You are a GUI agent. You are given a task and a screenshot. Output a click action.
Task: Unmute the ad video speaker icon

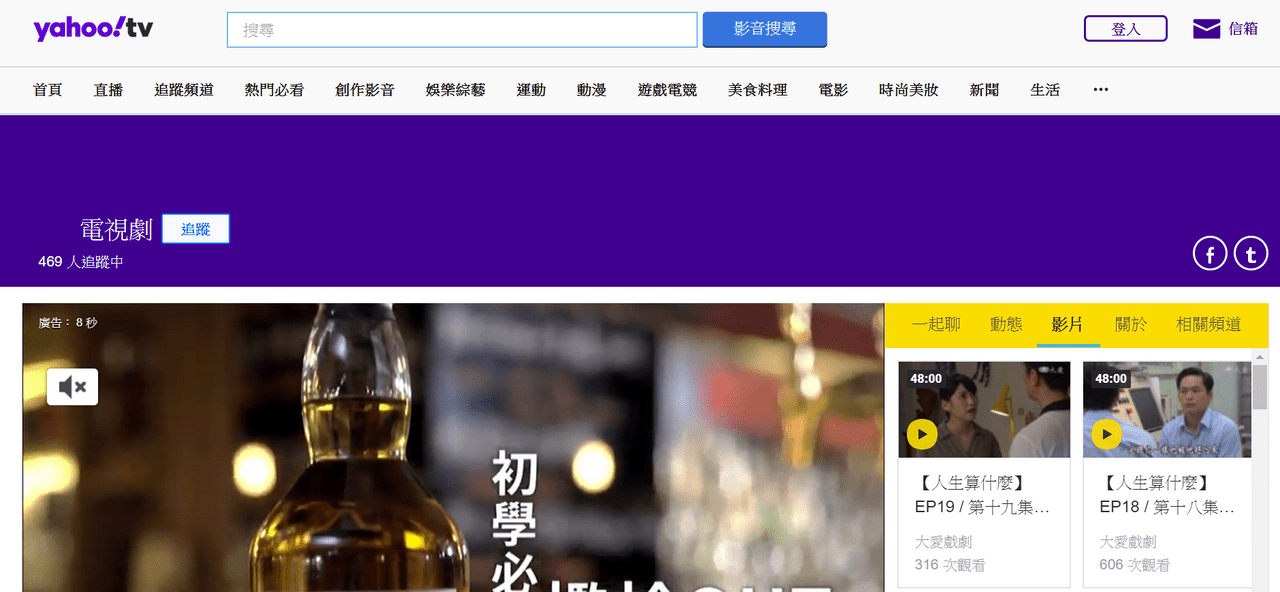(72, 387)
